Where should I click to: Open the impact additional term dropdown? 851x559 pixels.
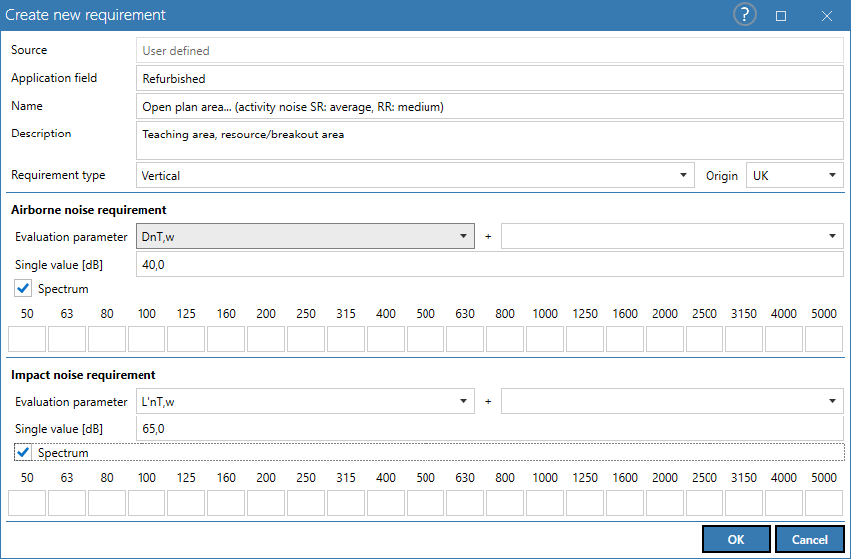pyautogui.click(x=672, y=401)
